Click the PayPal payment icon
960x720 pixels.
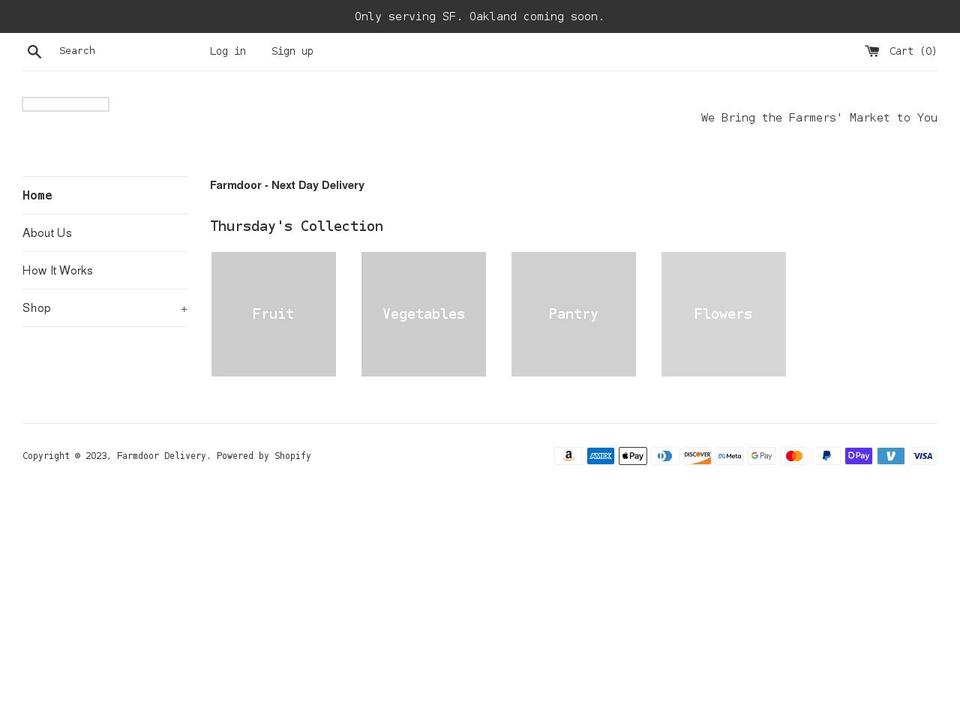[826, 456]
